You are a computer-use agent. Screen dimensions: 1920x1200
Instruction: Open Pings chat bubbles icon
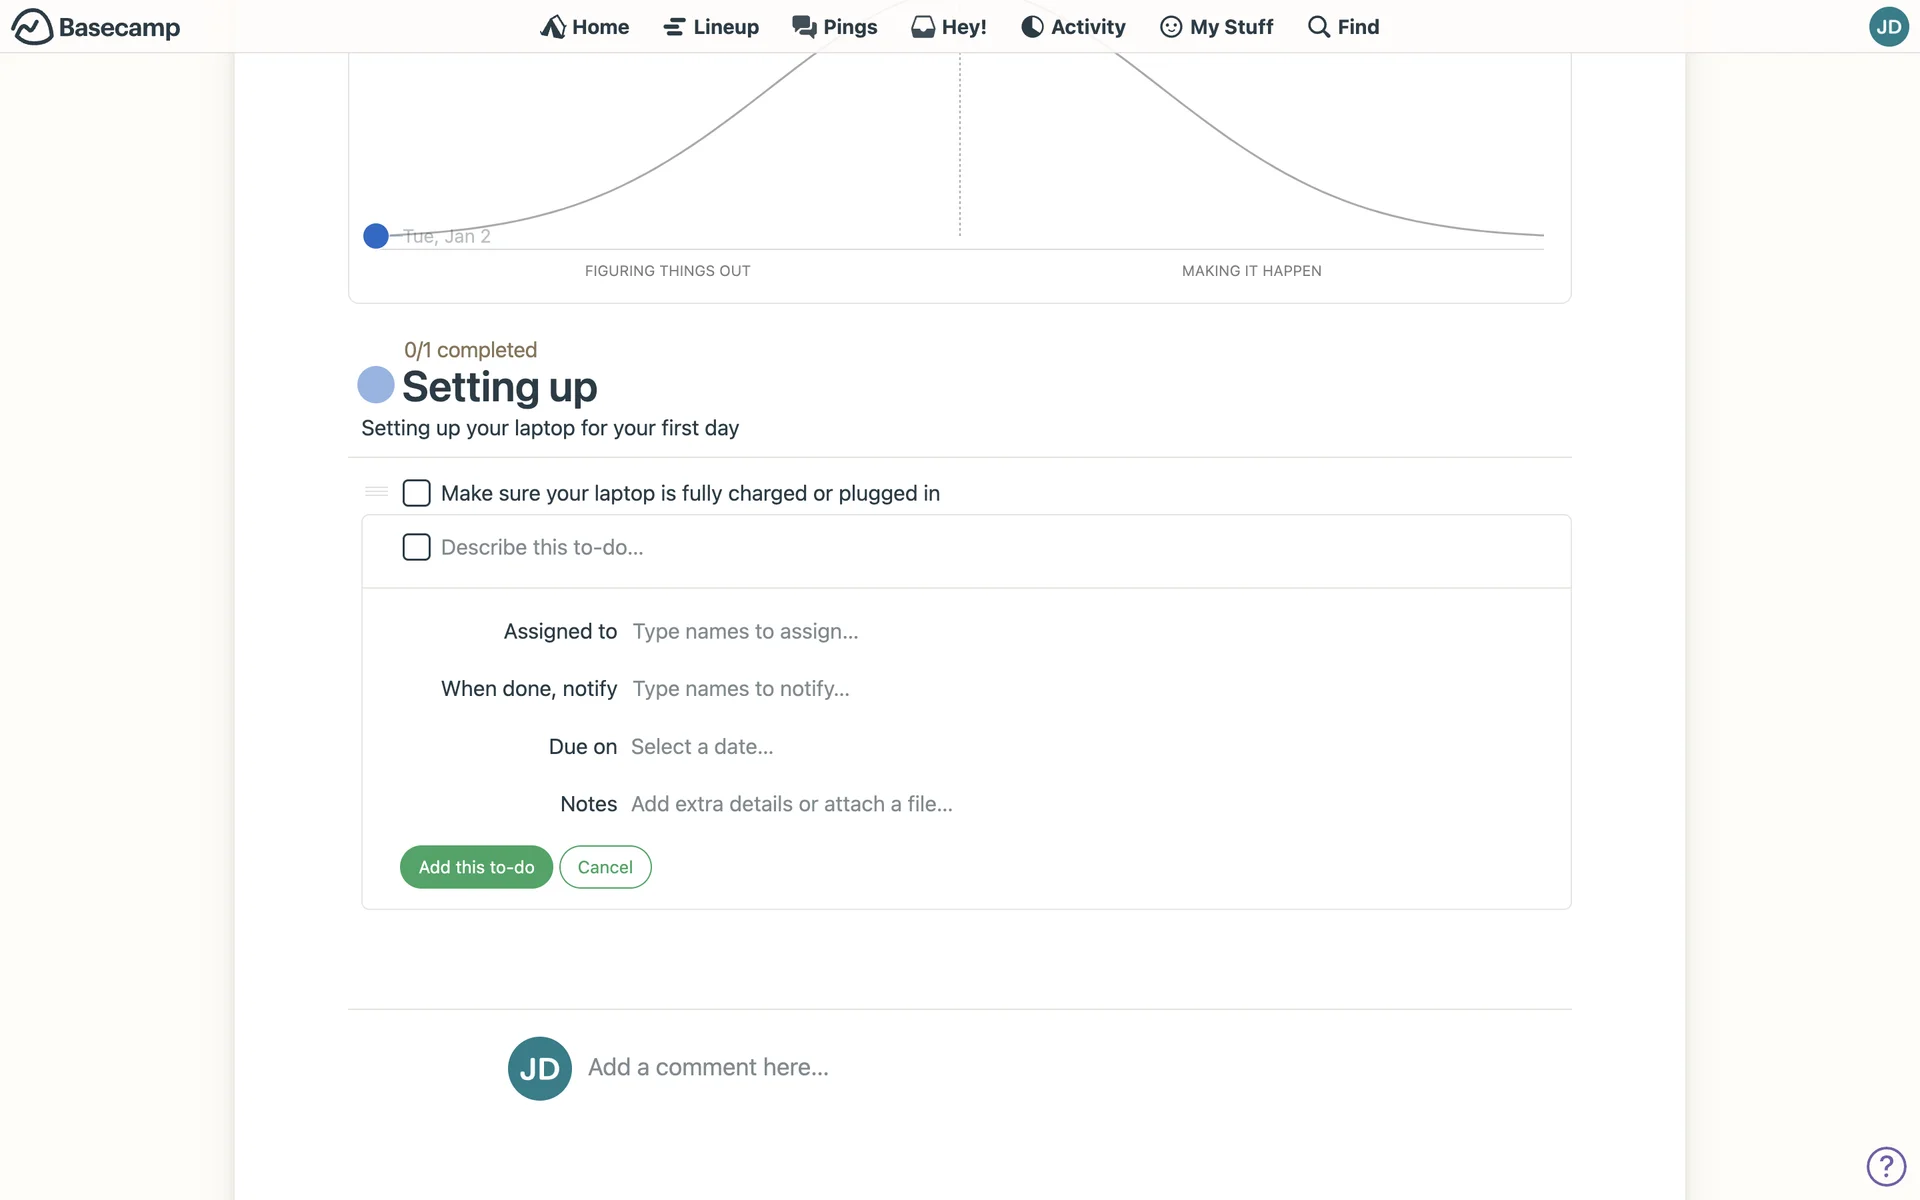point(804,27)
